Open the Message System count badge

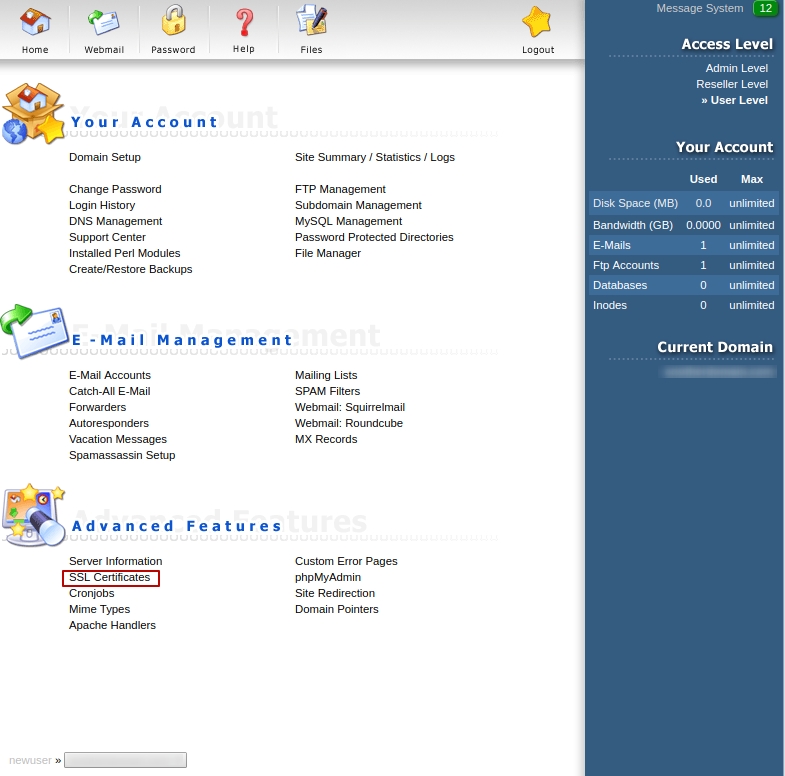(765, 9)
